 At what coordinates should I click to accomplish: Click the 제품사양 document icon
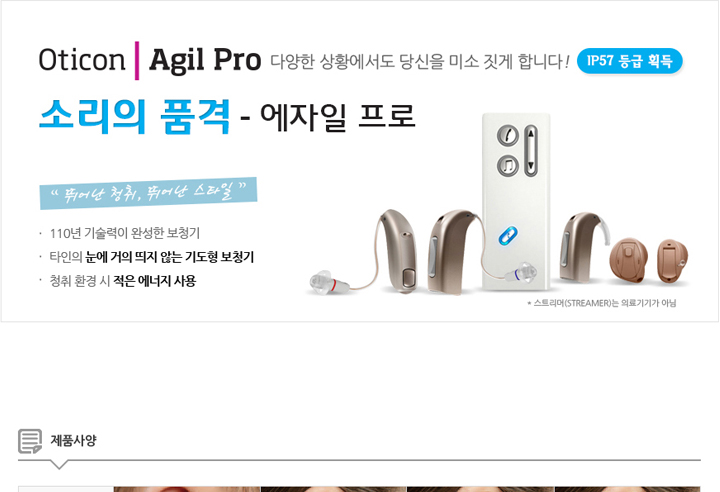[30, 441]
